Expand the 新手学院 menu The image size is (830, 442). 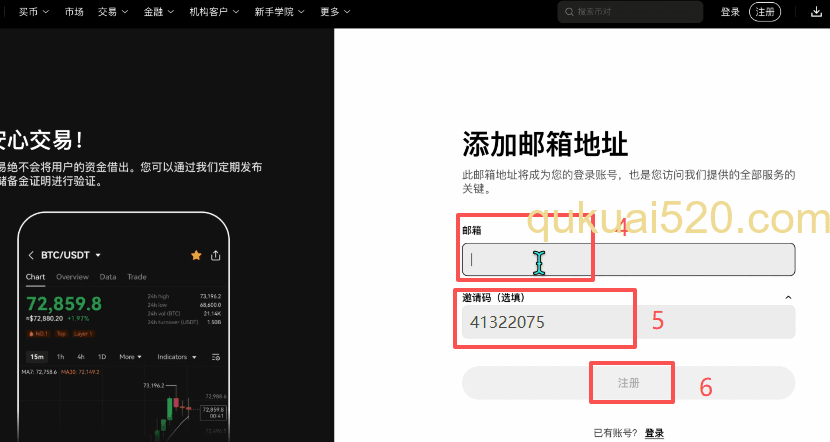coord(279,12)
